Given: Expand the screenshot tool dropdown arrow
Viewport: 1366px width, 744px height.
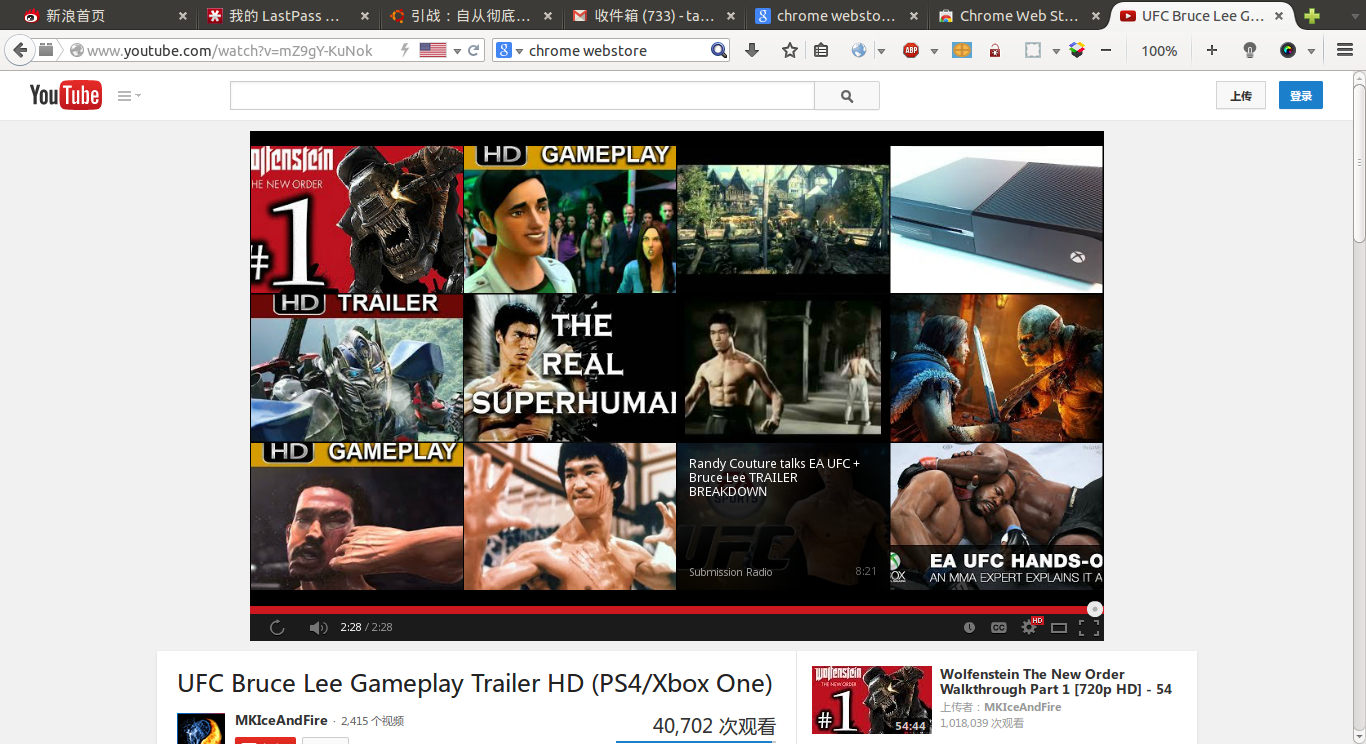Looking at the screenshot, I should 1056,51.
